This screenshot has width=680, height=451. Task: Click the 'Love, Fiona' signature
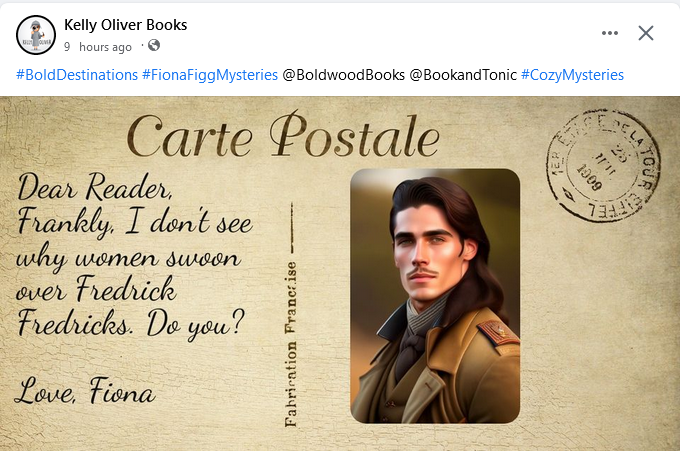click(x=85, y=390)
